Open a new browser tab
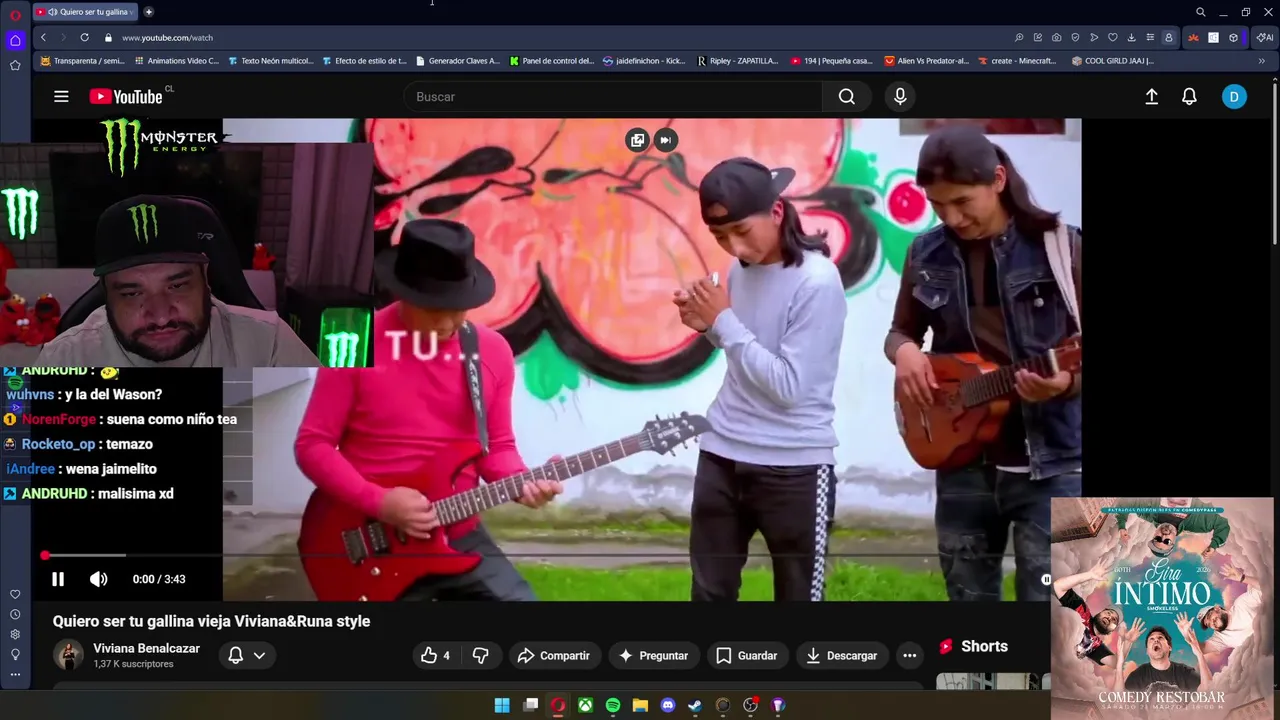1280x720 pixels. [x=149, y=12]
